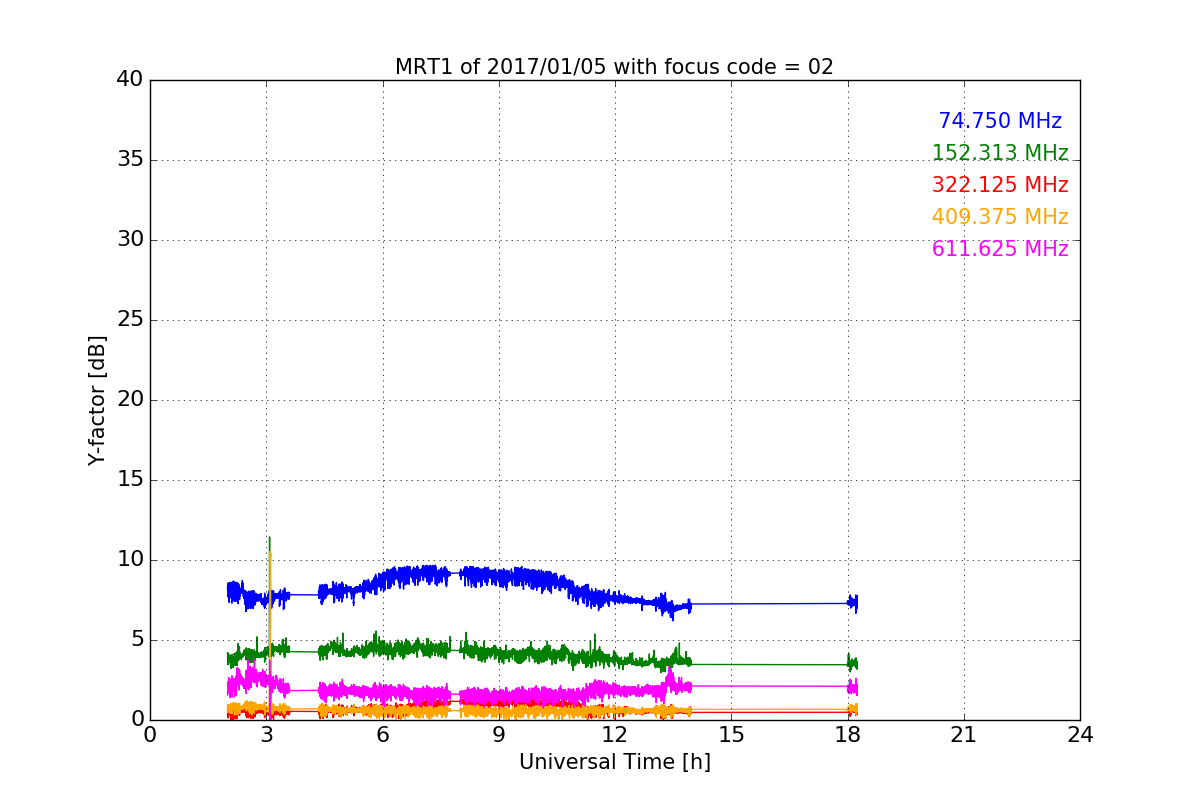Select the green '152.313 MHz' legend label
1200x800 pixels.
[1000, 153]
